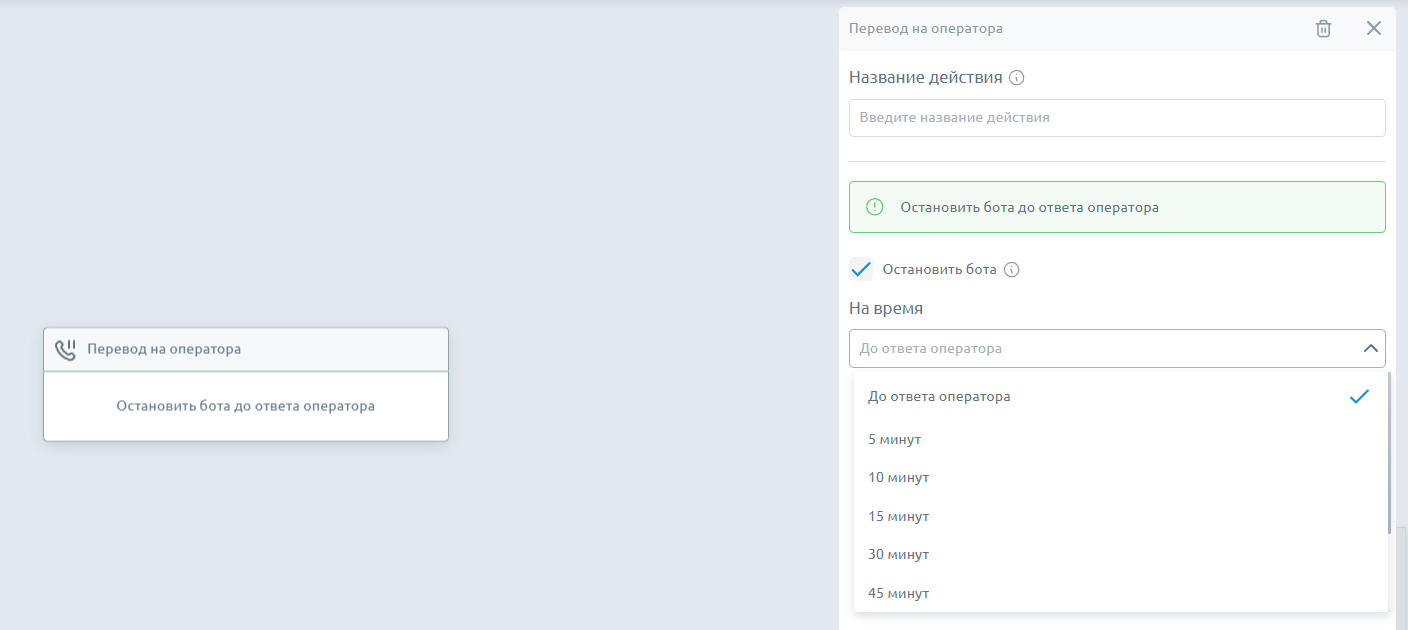Viewport: 1408px width, 630px height.
Task: Click the checkmark next to До ответа оператора
Action: tap(1358, 397)
